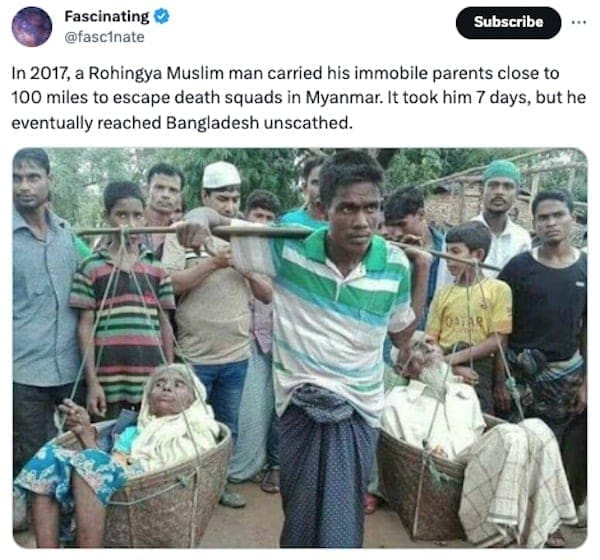Click the boy in the yellow shirt
The height and width of the screenshot is (560, 600).
[x=467, y=300]
